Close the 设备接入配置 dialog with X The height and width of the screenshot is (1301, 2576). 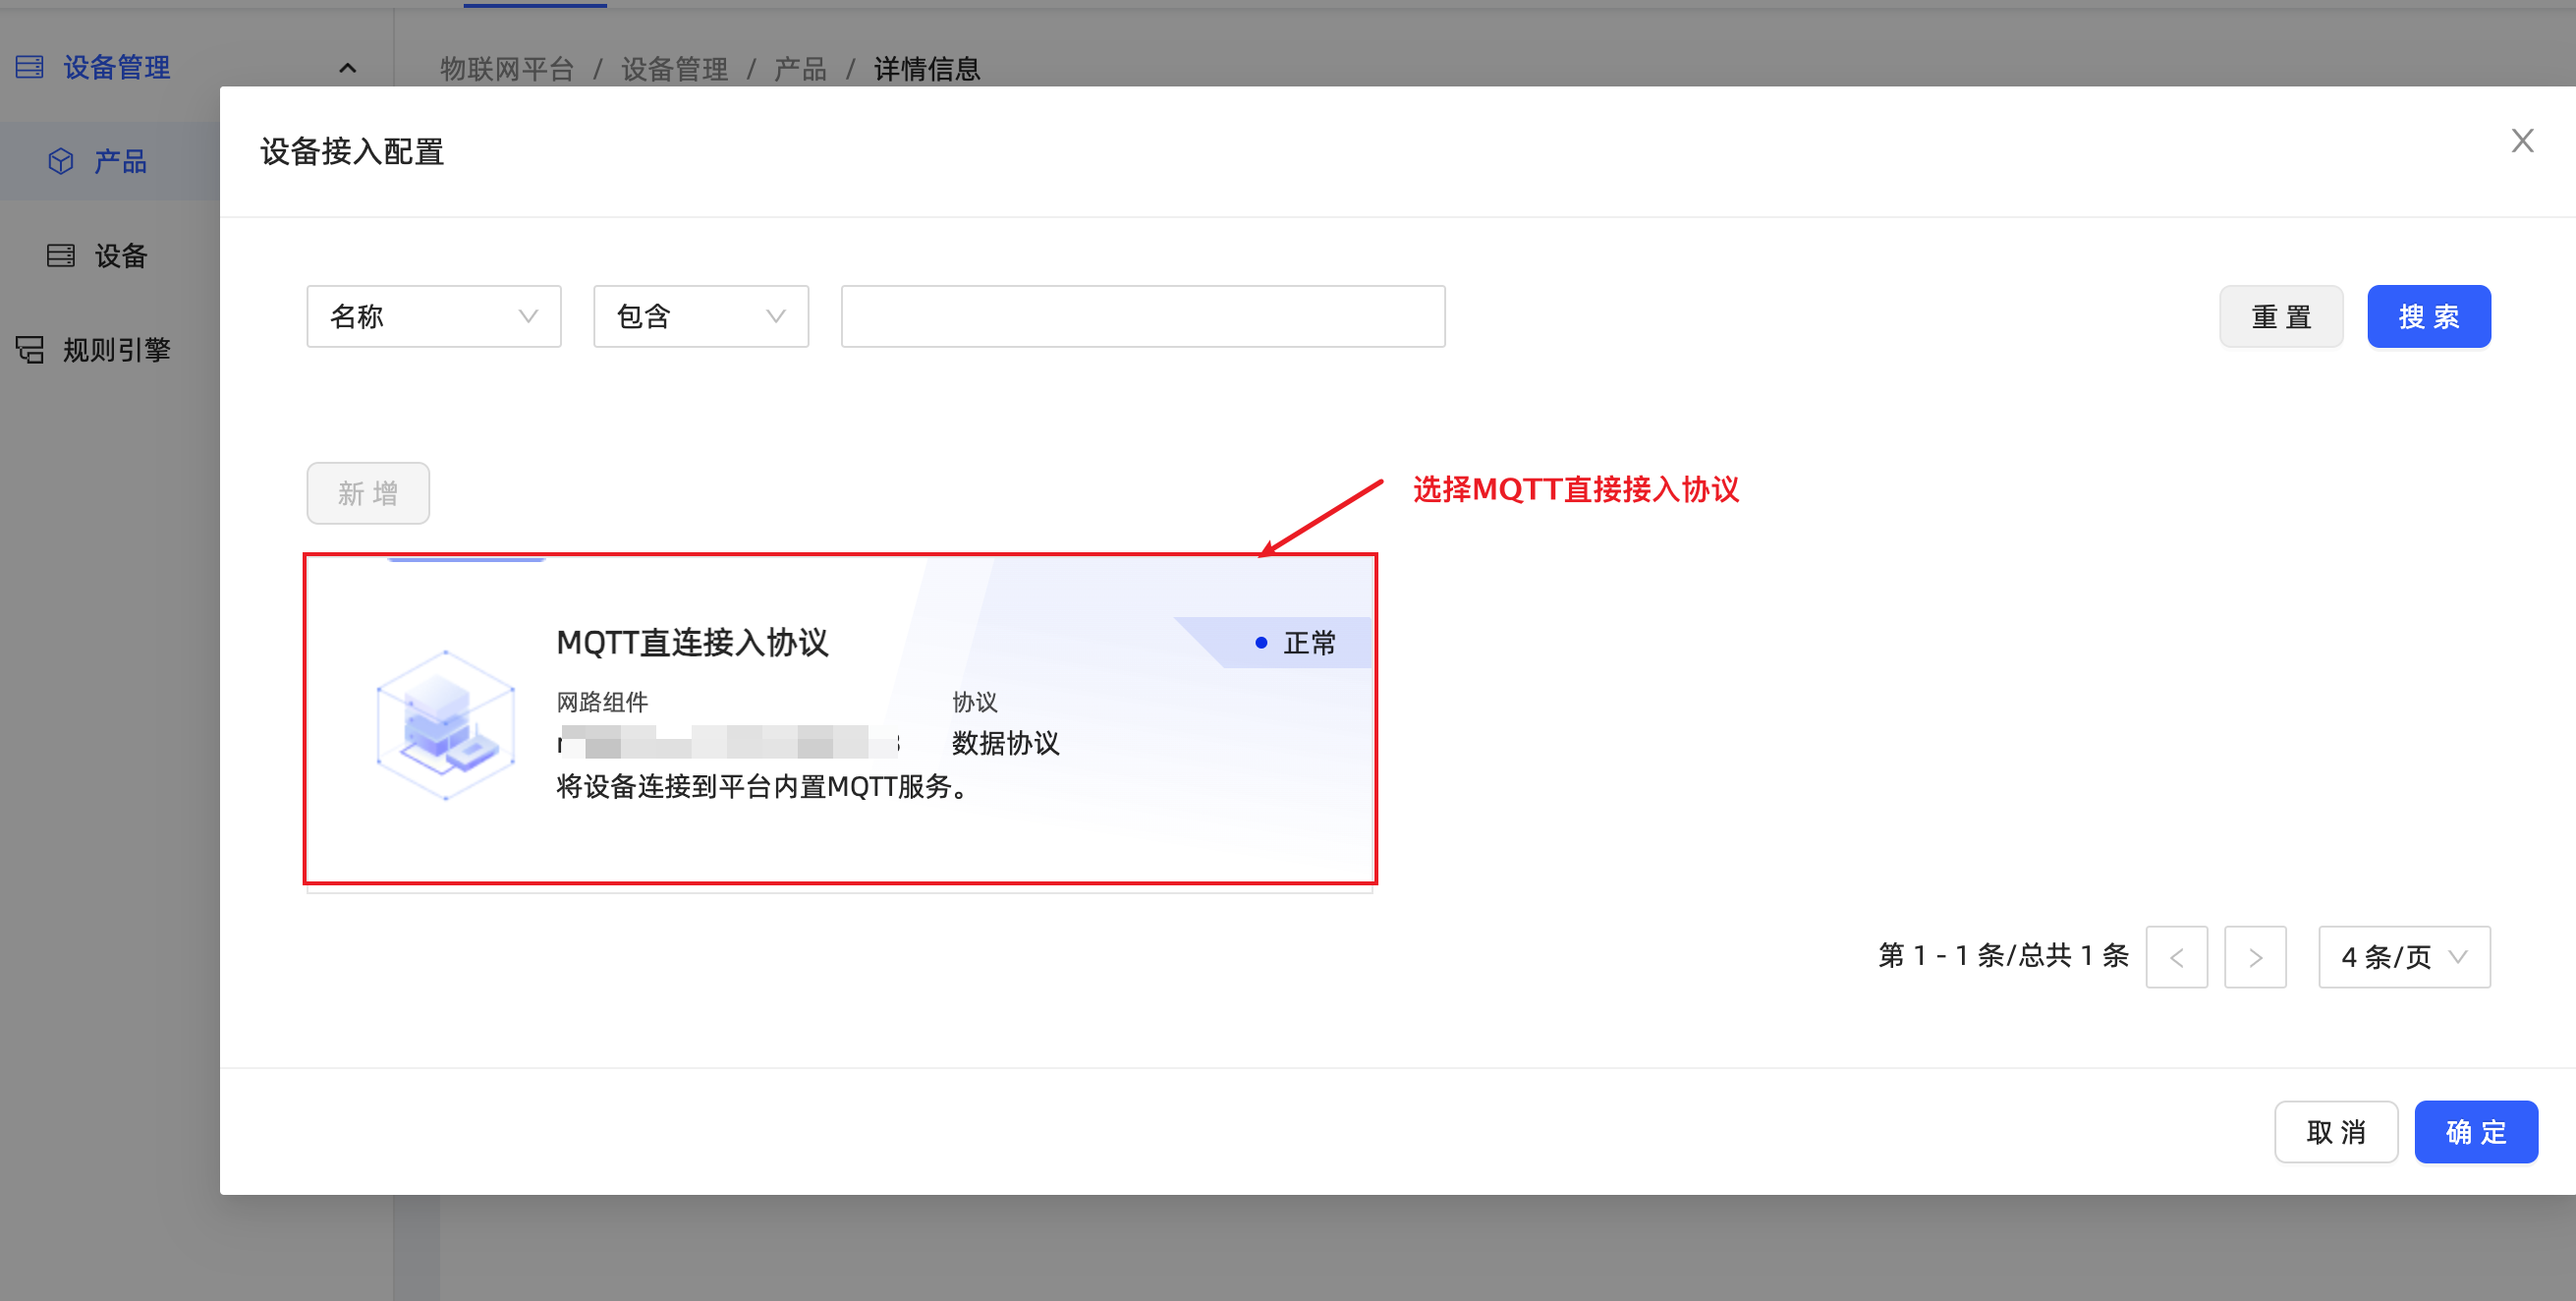tap(2522, 141)
